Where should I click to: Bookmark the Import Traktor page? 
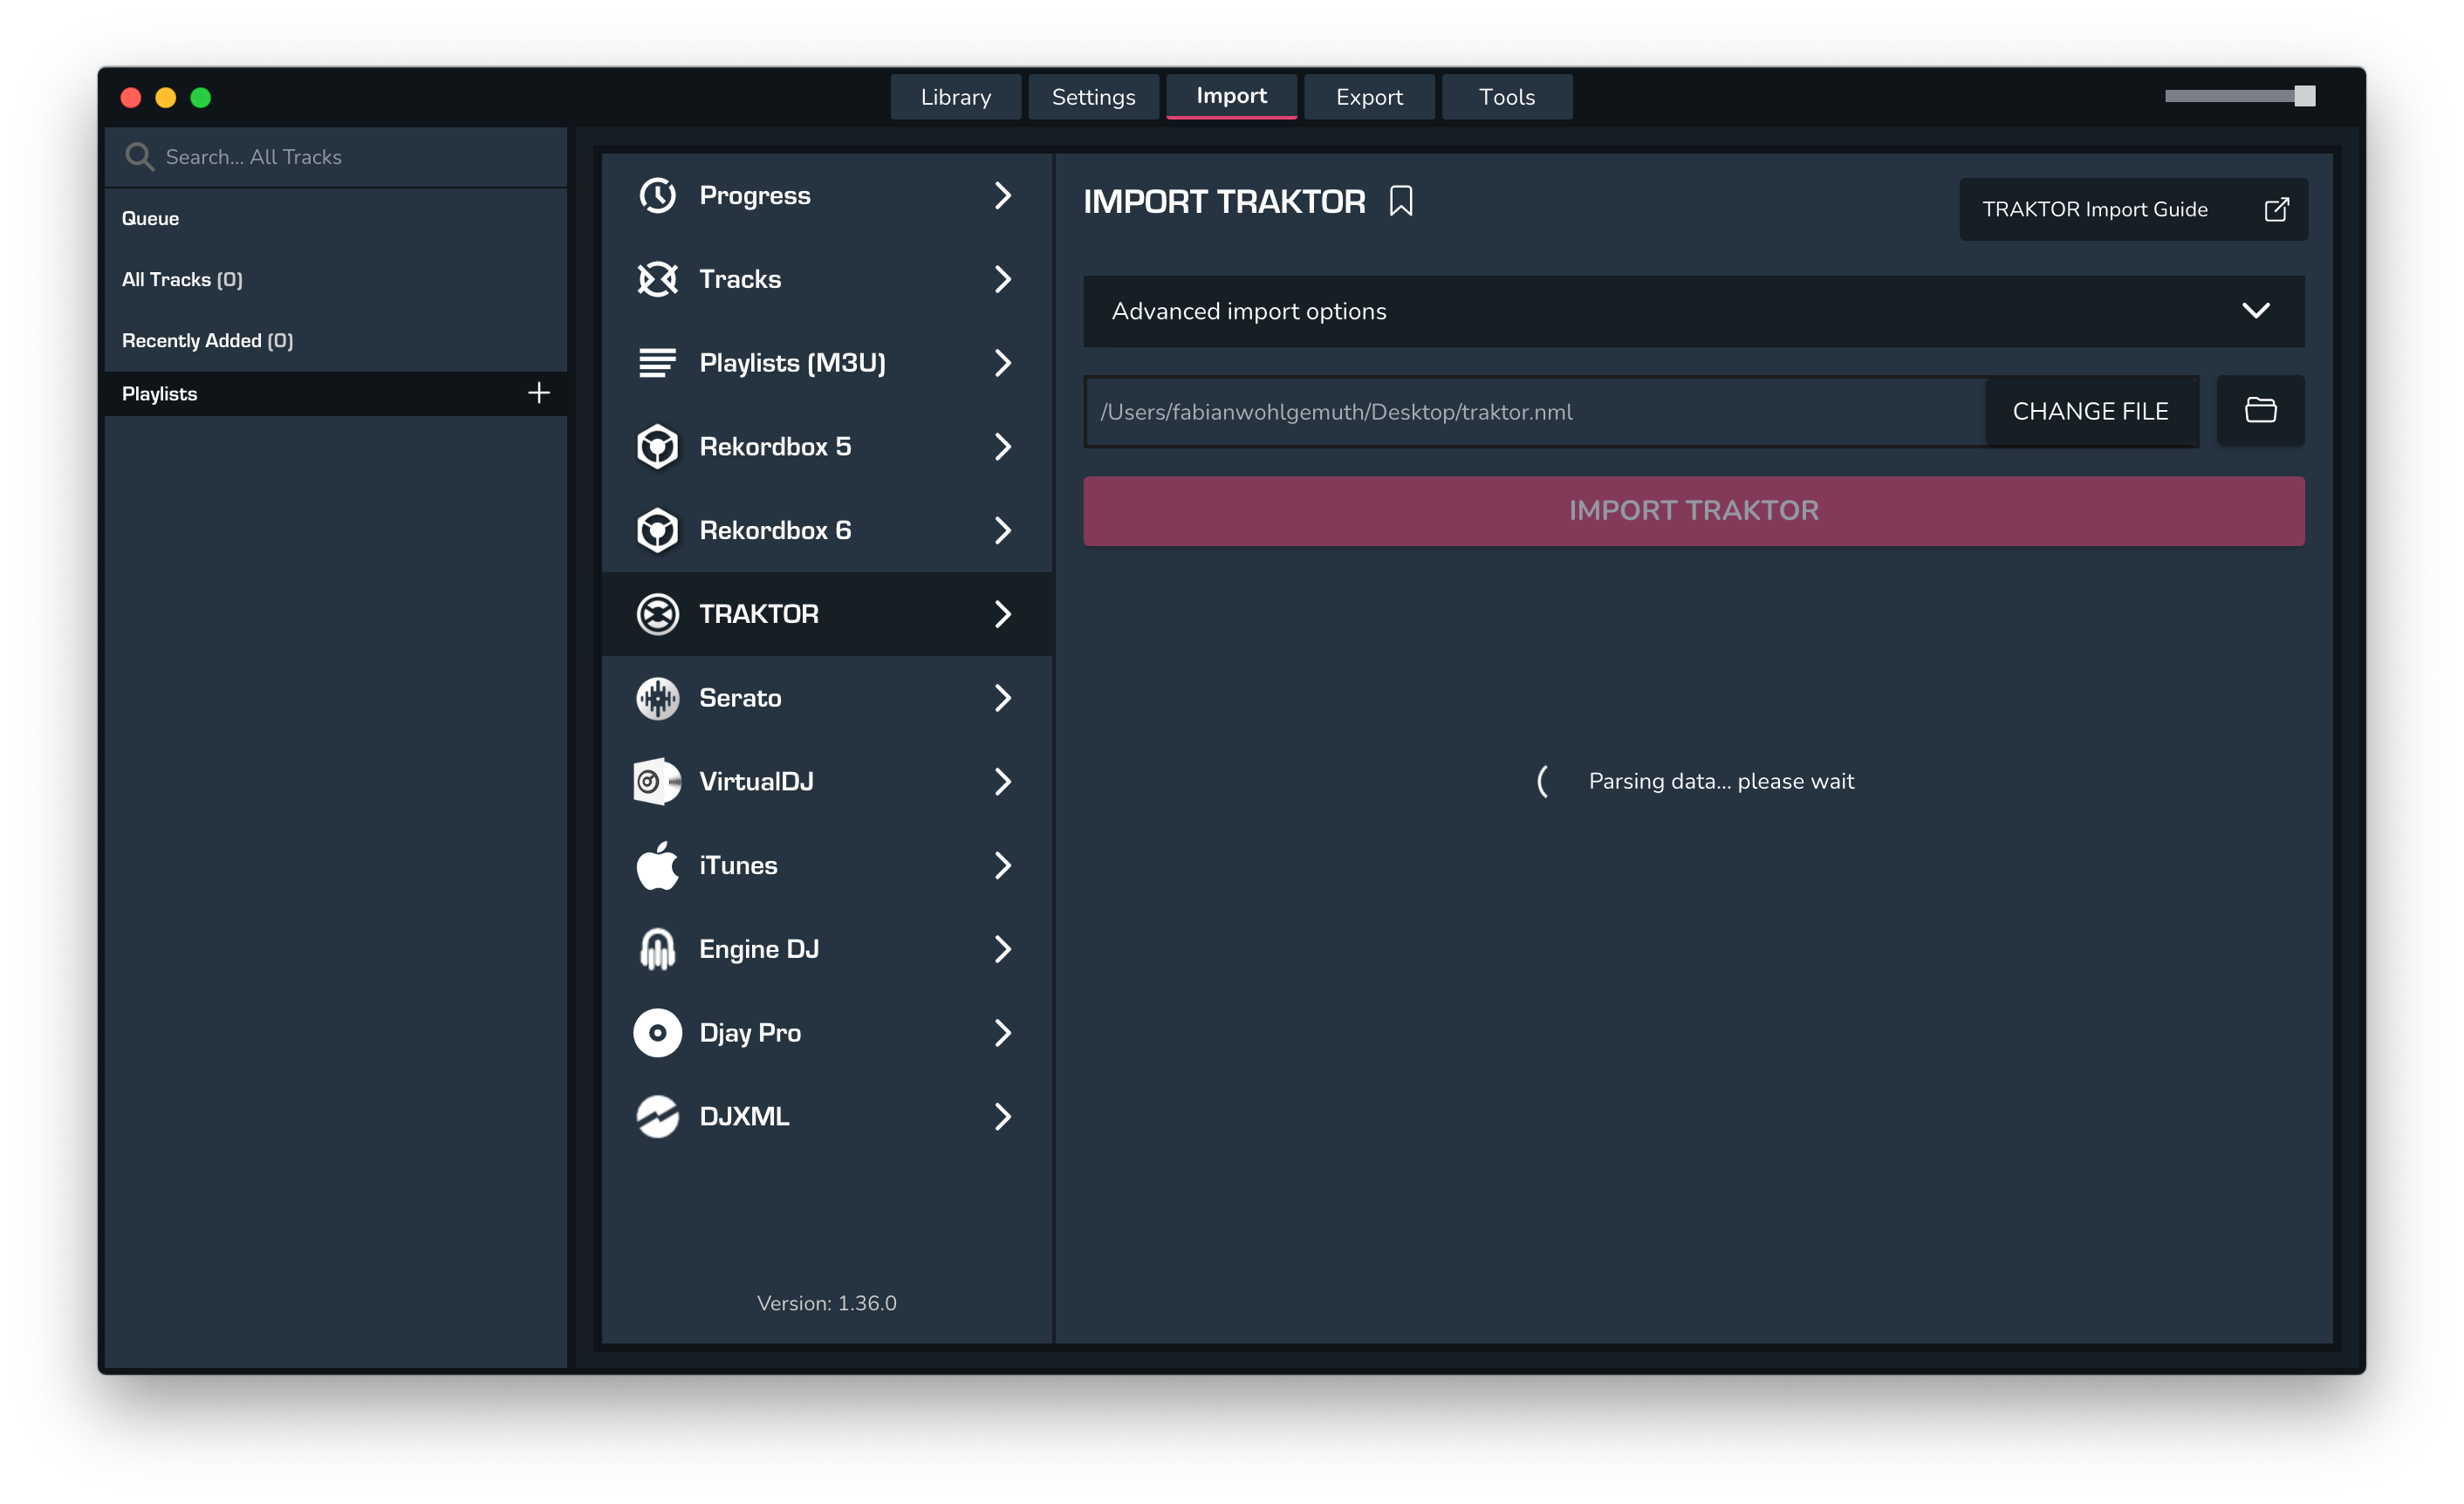point(1400,201)
